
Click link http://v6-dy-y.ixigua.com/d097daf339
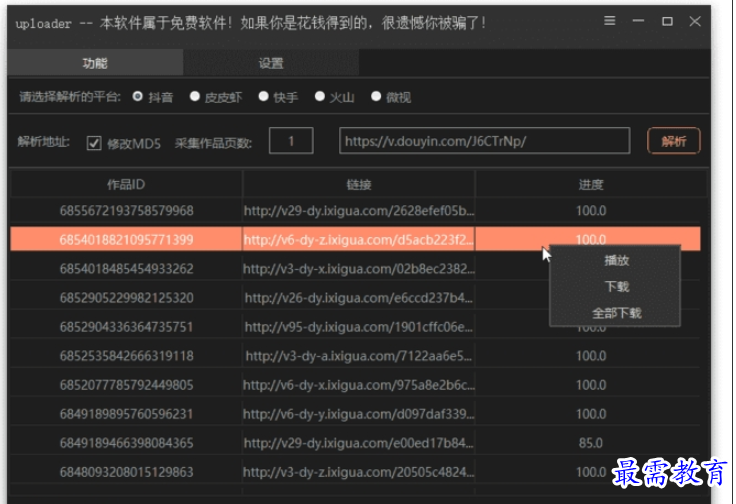[359, 414]
